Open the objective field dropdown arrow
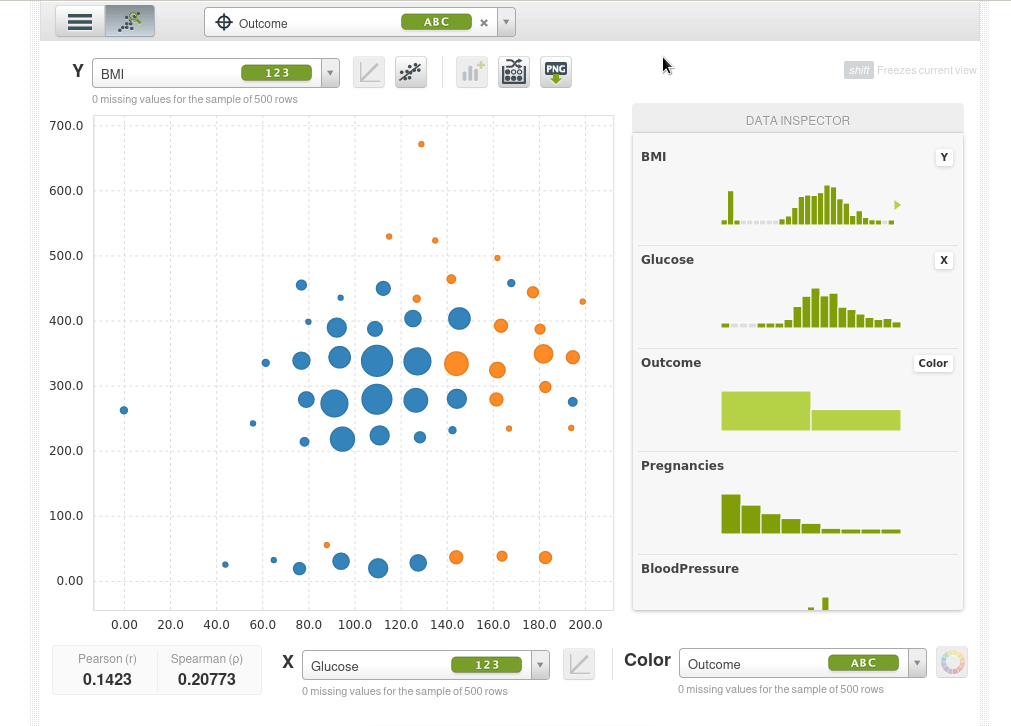1011x726 pixels. coord(507,22)
